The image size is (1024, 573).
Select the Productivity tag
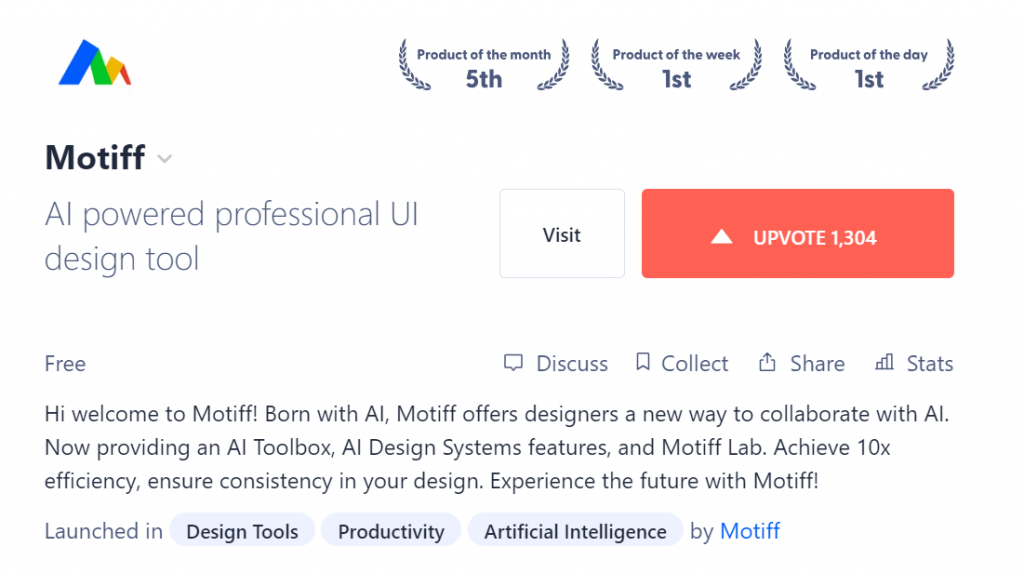coord(391,531)
